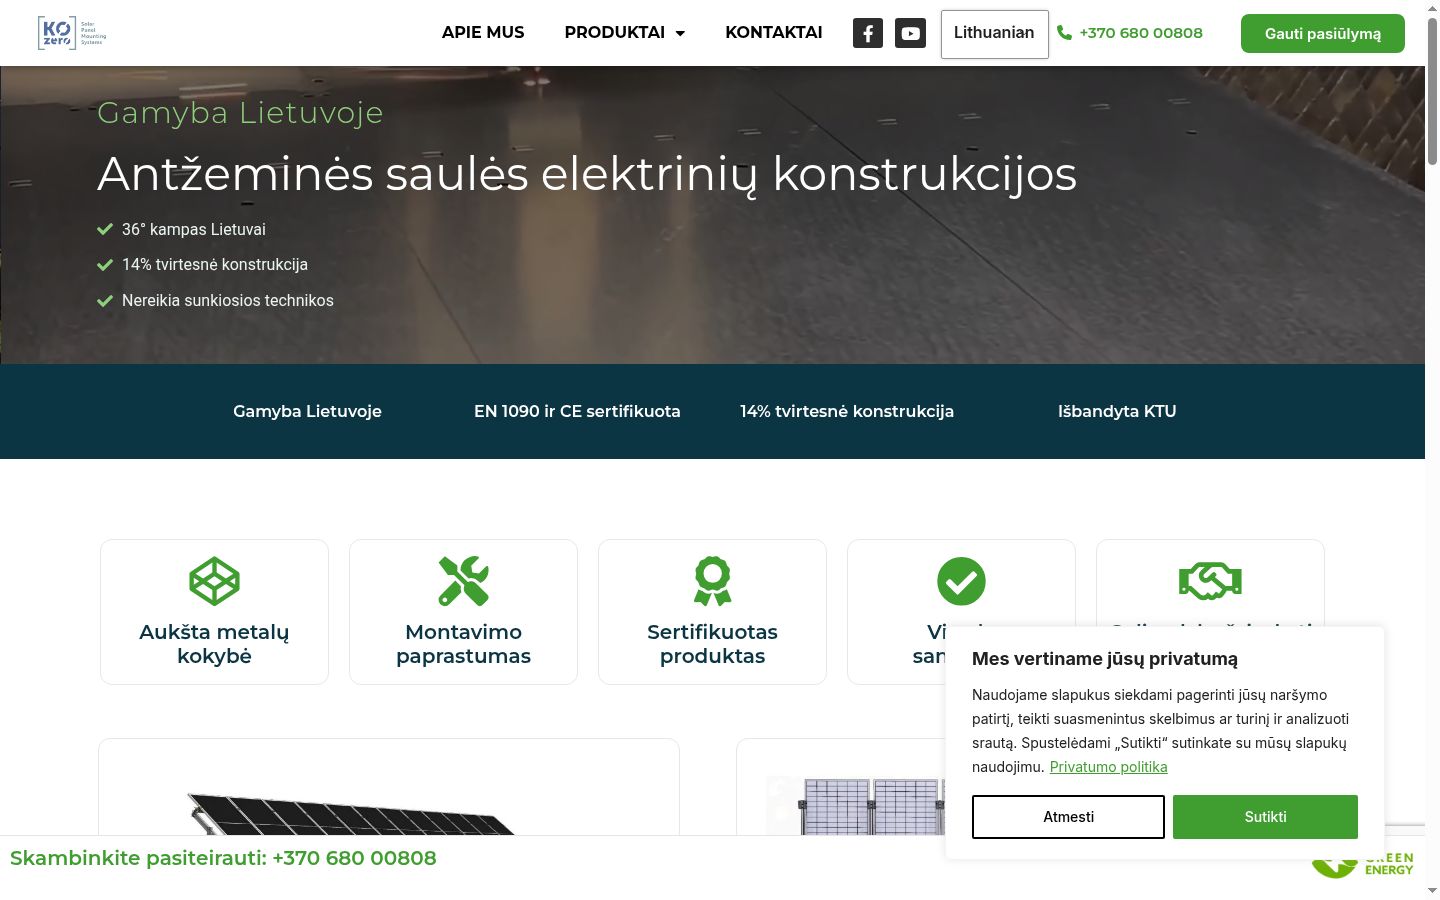Open the Facebook page icon
The image size is (1440, 900).
pos(868,33)
